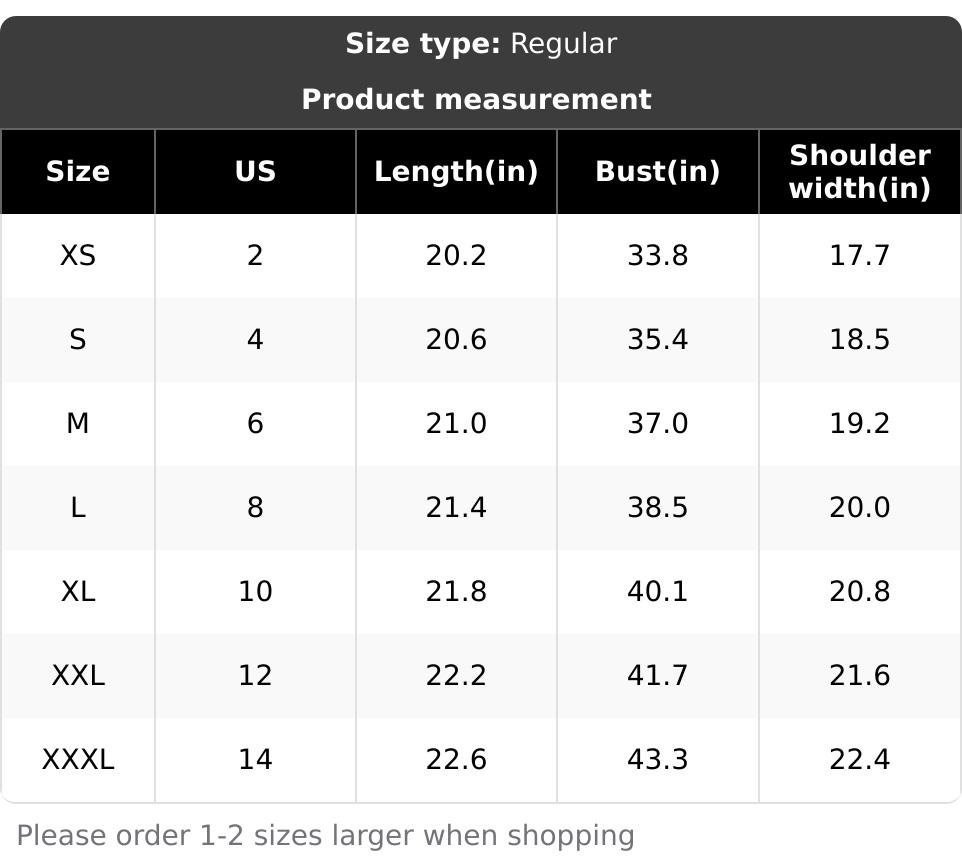Click the XL size cell
This screenshot has height=868, width=962.
[78, 592]
